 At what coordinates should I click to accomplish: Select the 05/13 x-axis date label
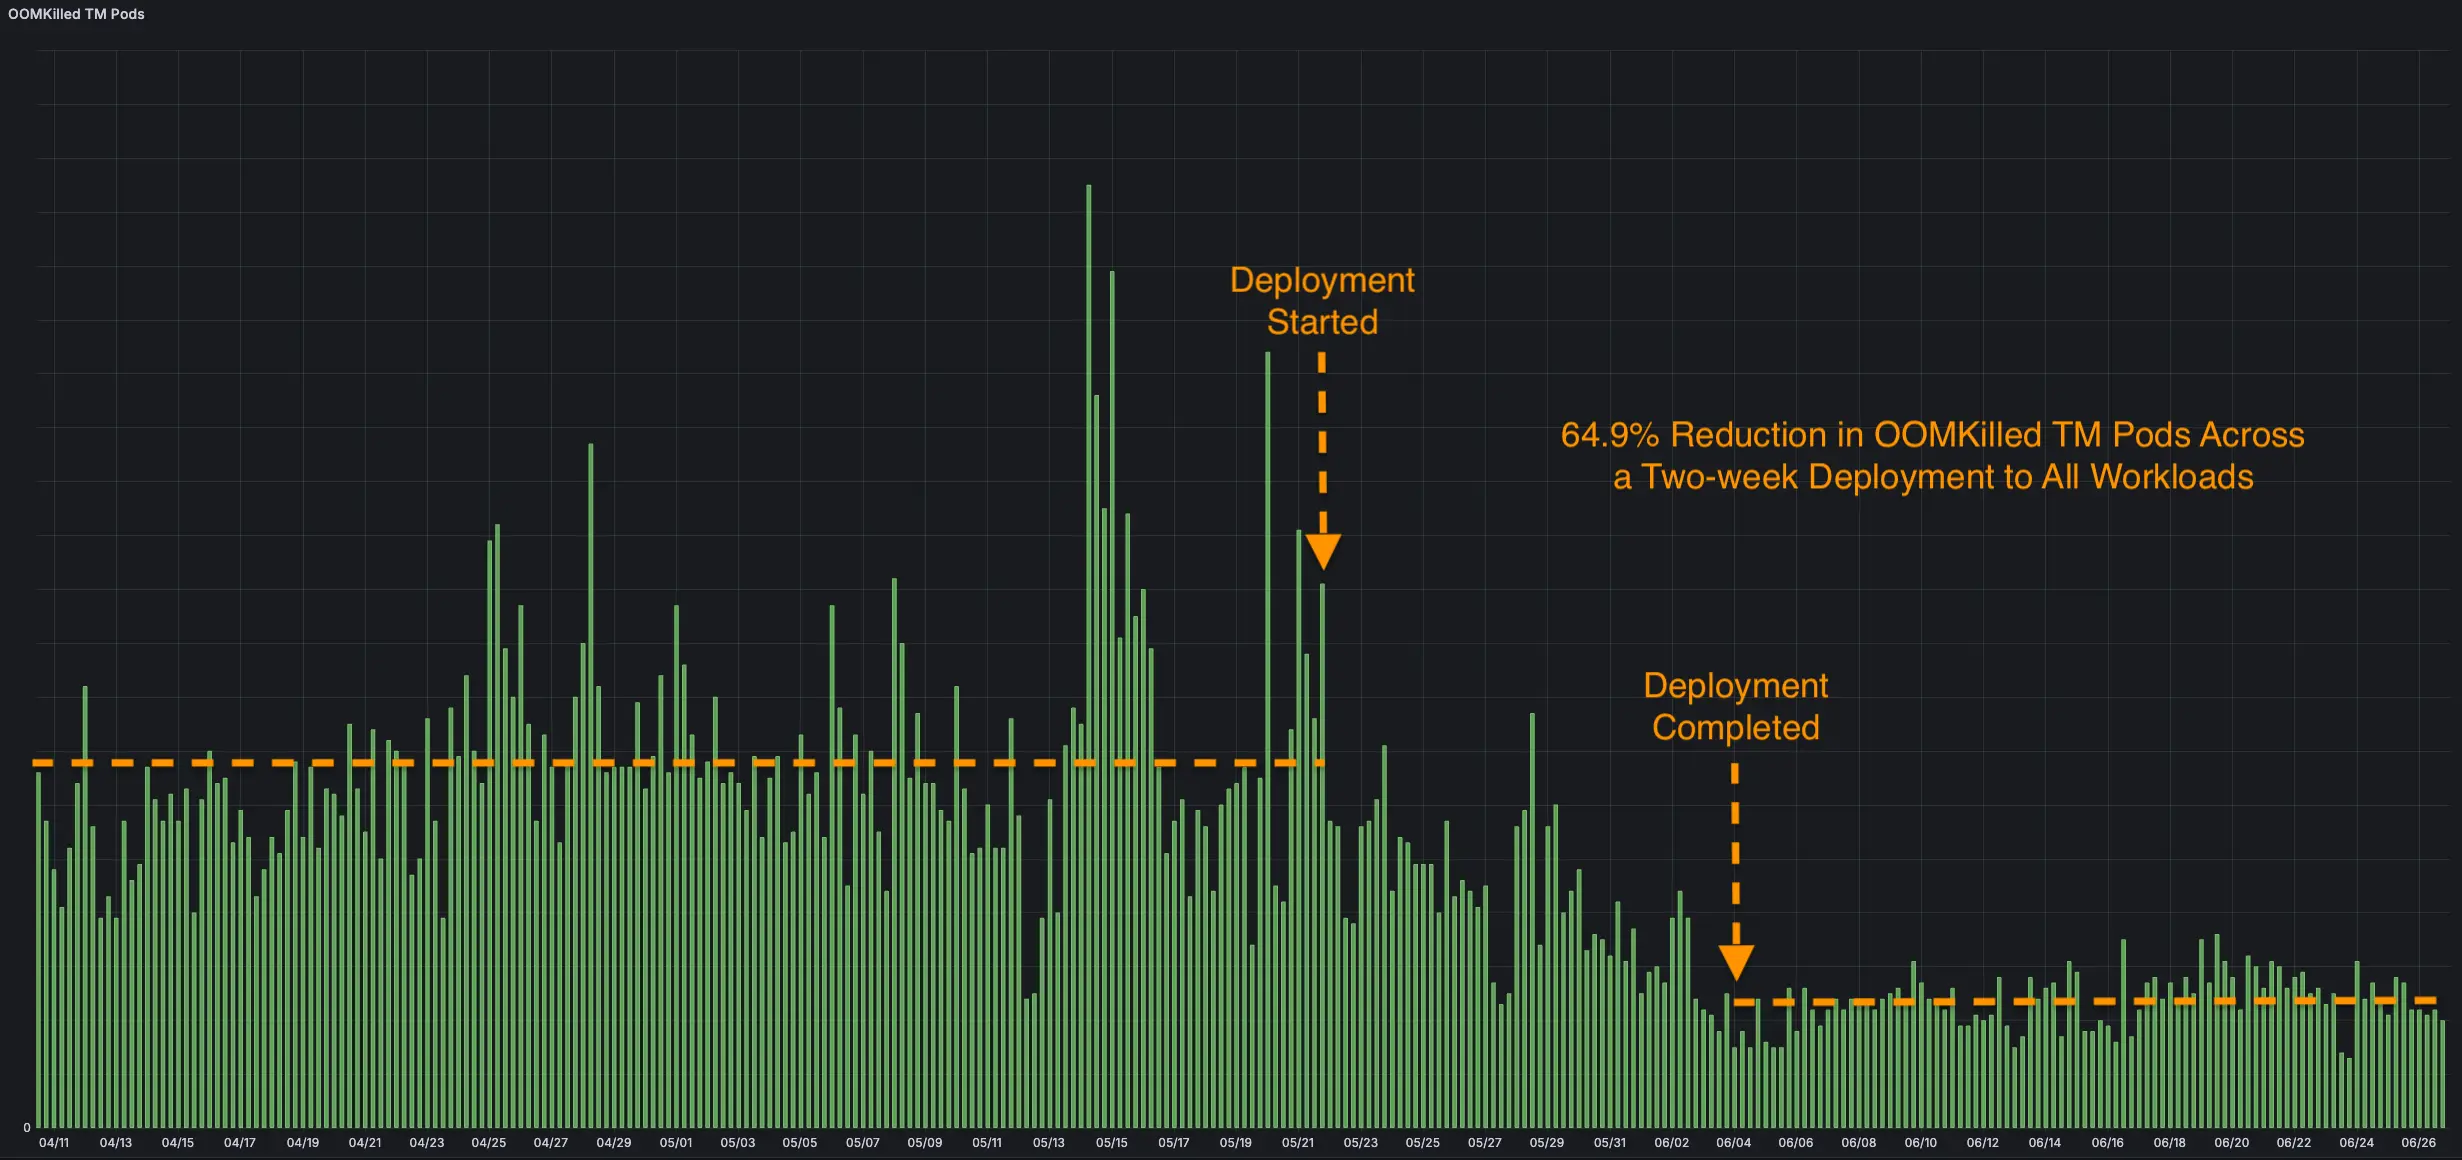[1049, 1142]
